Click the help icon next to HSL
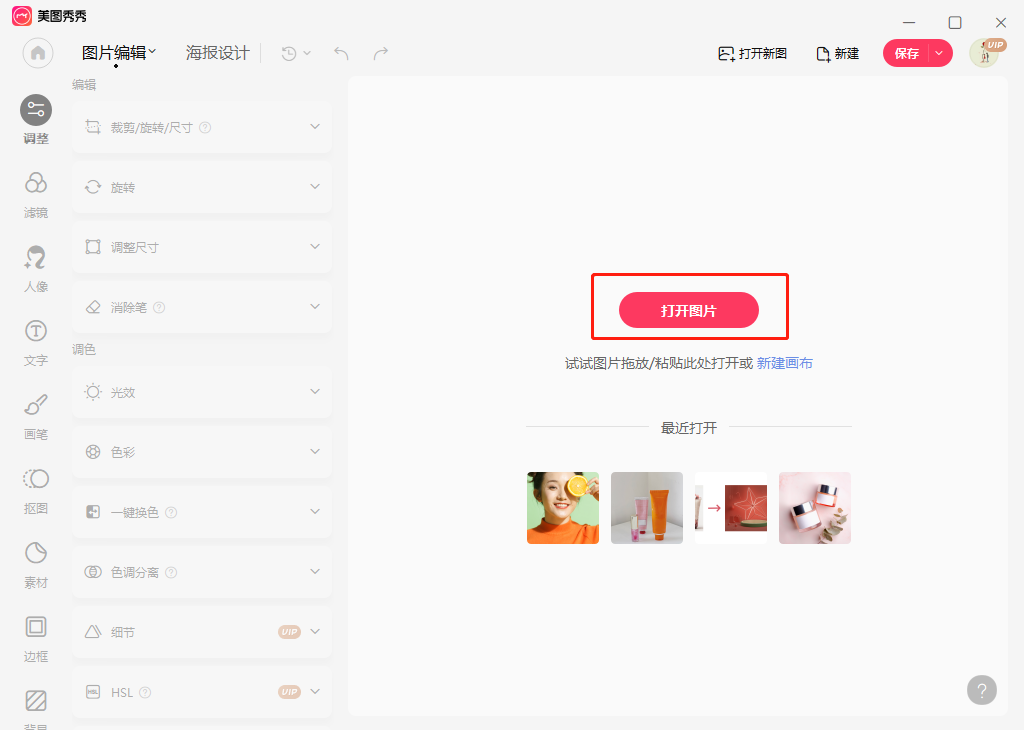The width and height of the screenshot is (1024, 730). [x=145, y=692]
